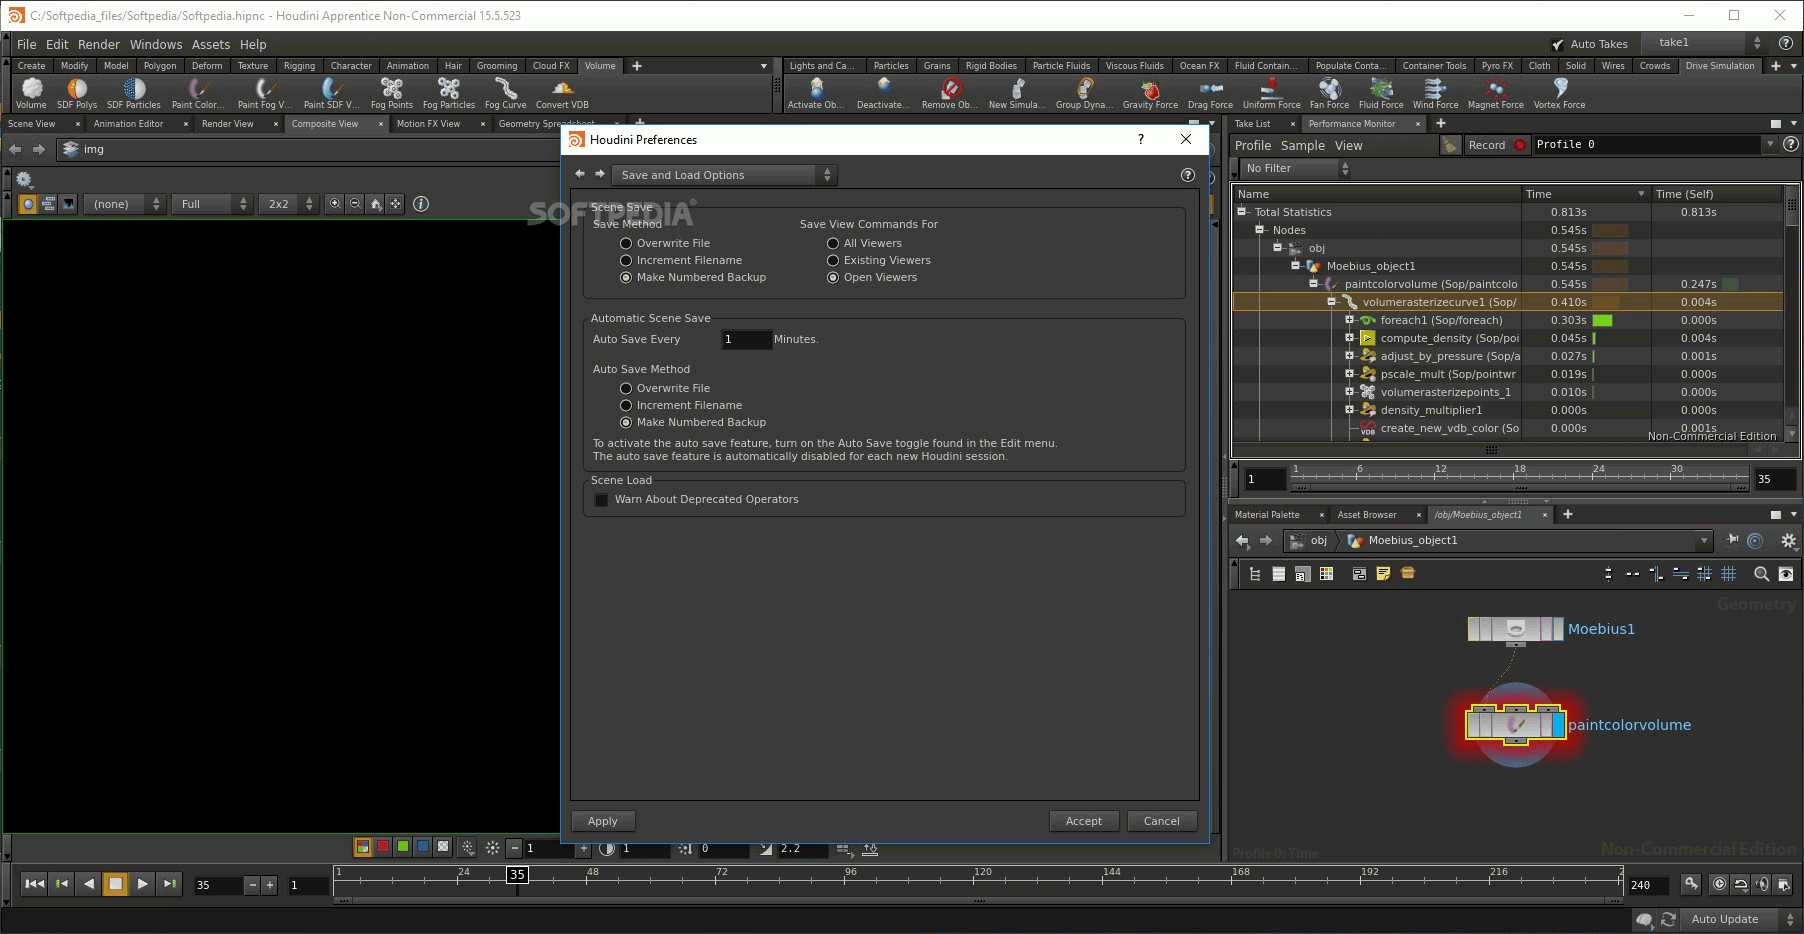Jump to first frame in playbar
The width and height of the screenshot is (1804, 934).
(x=34, y=884)
